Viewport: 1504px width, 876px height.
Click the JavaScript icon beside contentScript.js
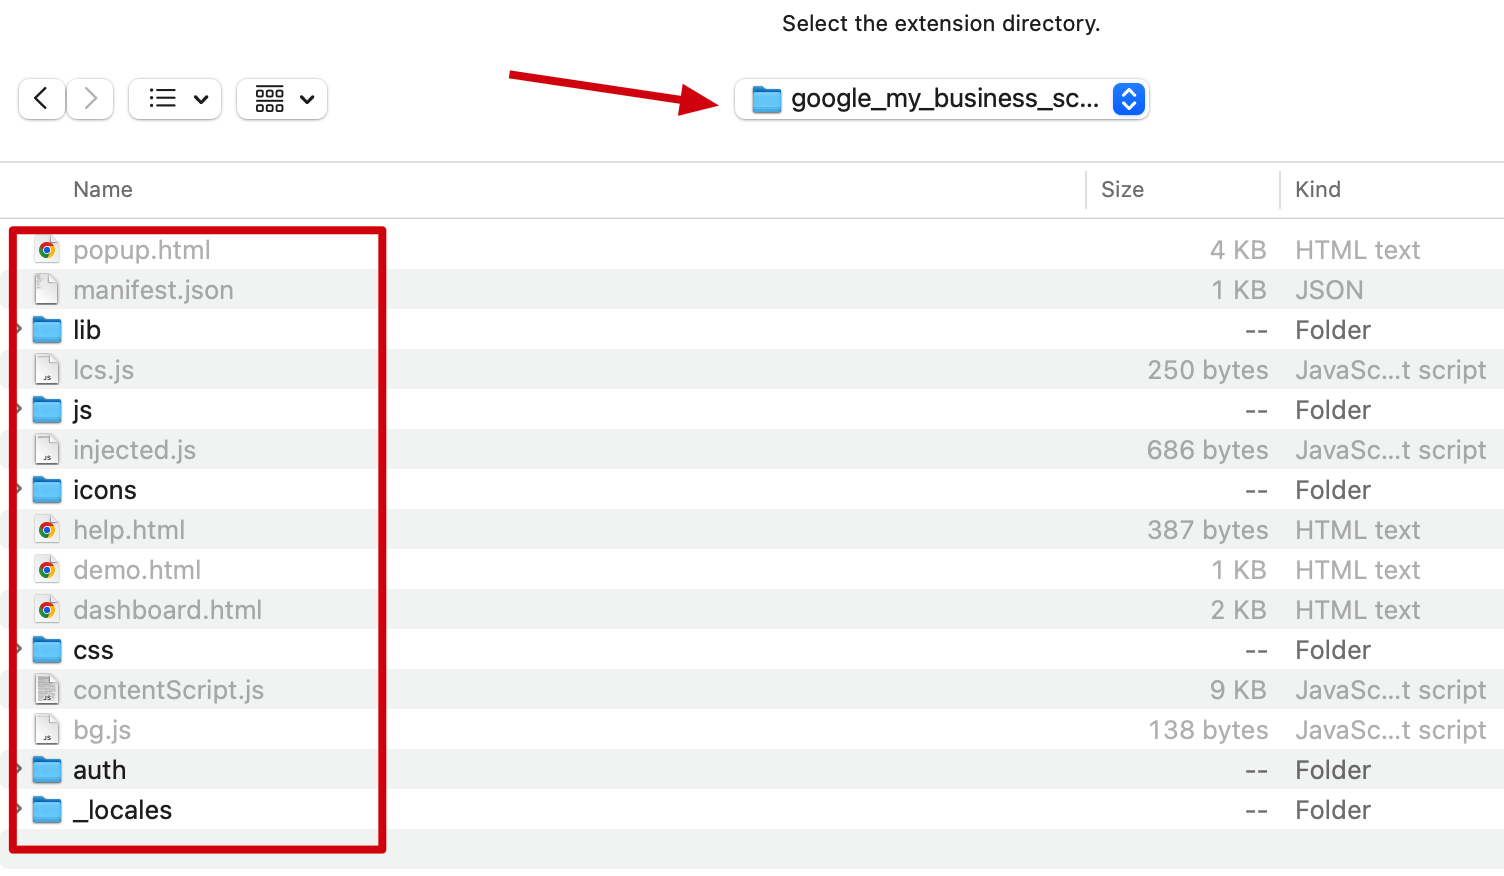(47, 689)
